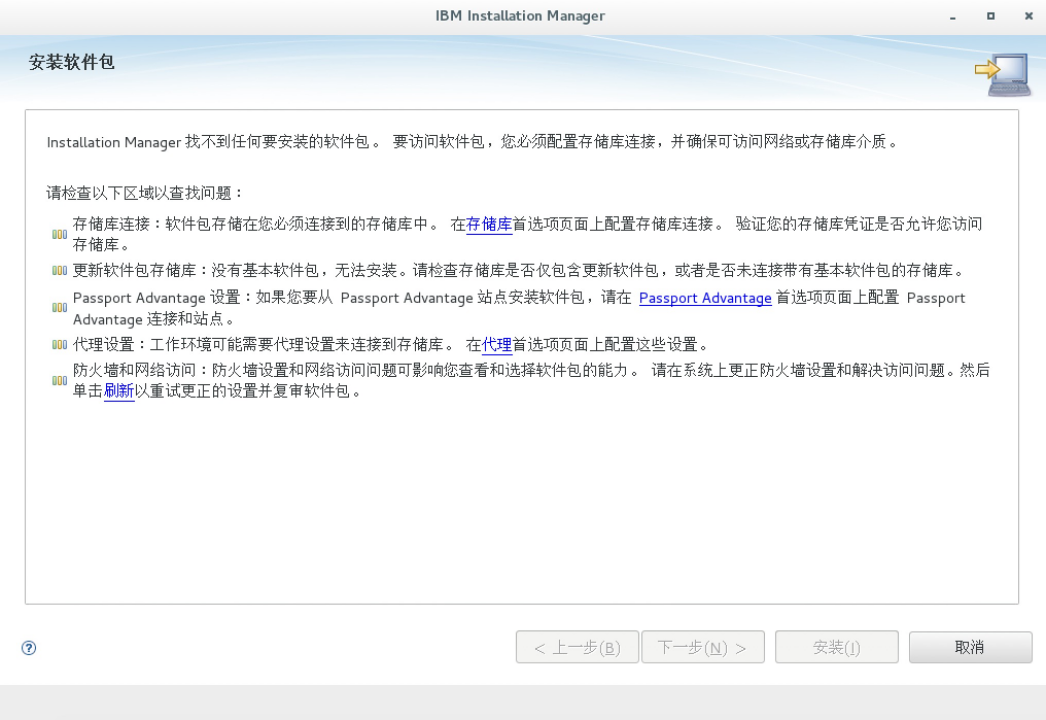Viewport: 1046px width, 720px height.
Task: Click the bullet icon beside 更新软件包存储库
Action: tap(60, 271)
